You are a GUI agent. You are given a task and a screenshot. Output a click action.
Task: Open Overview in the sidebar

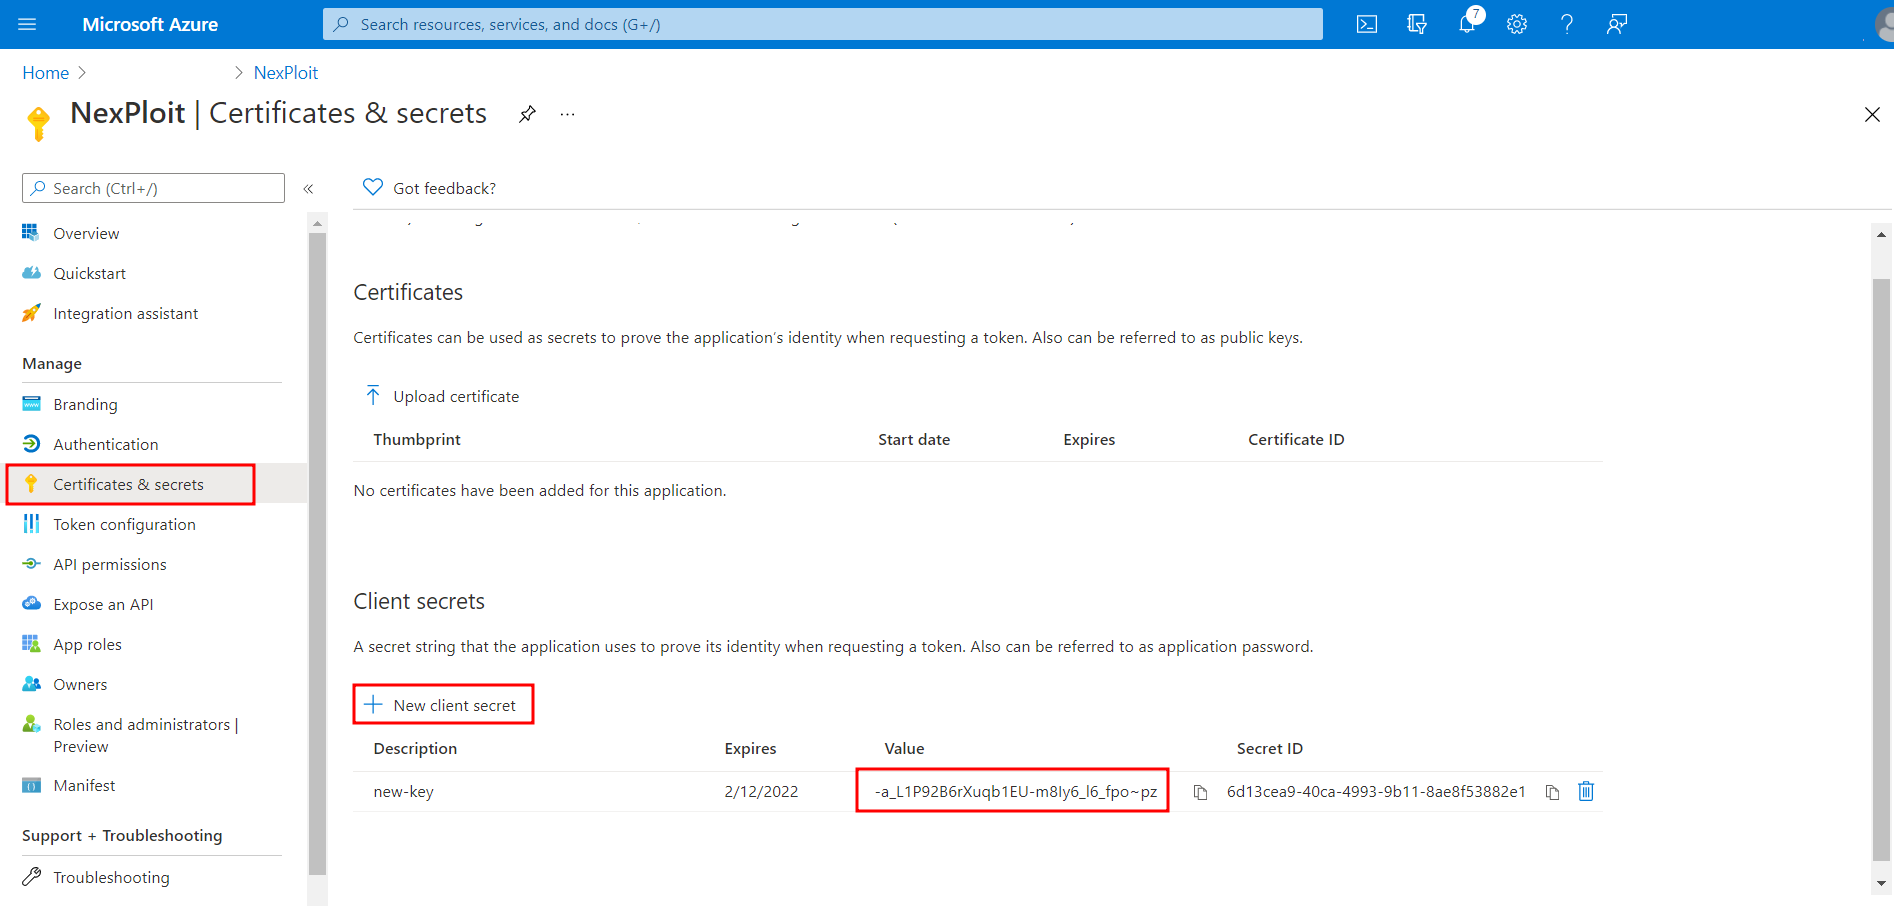pos(86,233)
